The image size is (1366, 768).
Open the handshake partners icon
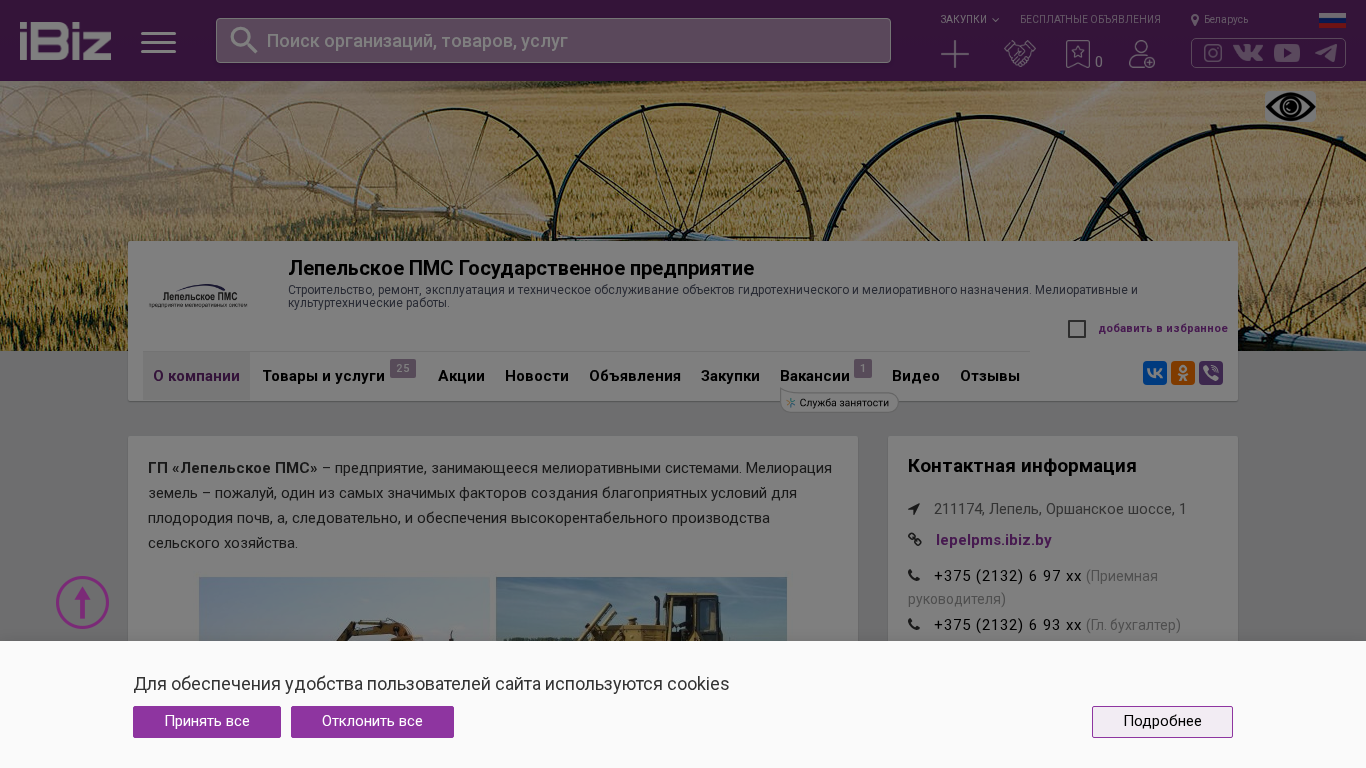(1020, 54)
